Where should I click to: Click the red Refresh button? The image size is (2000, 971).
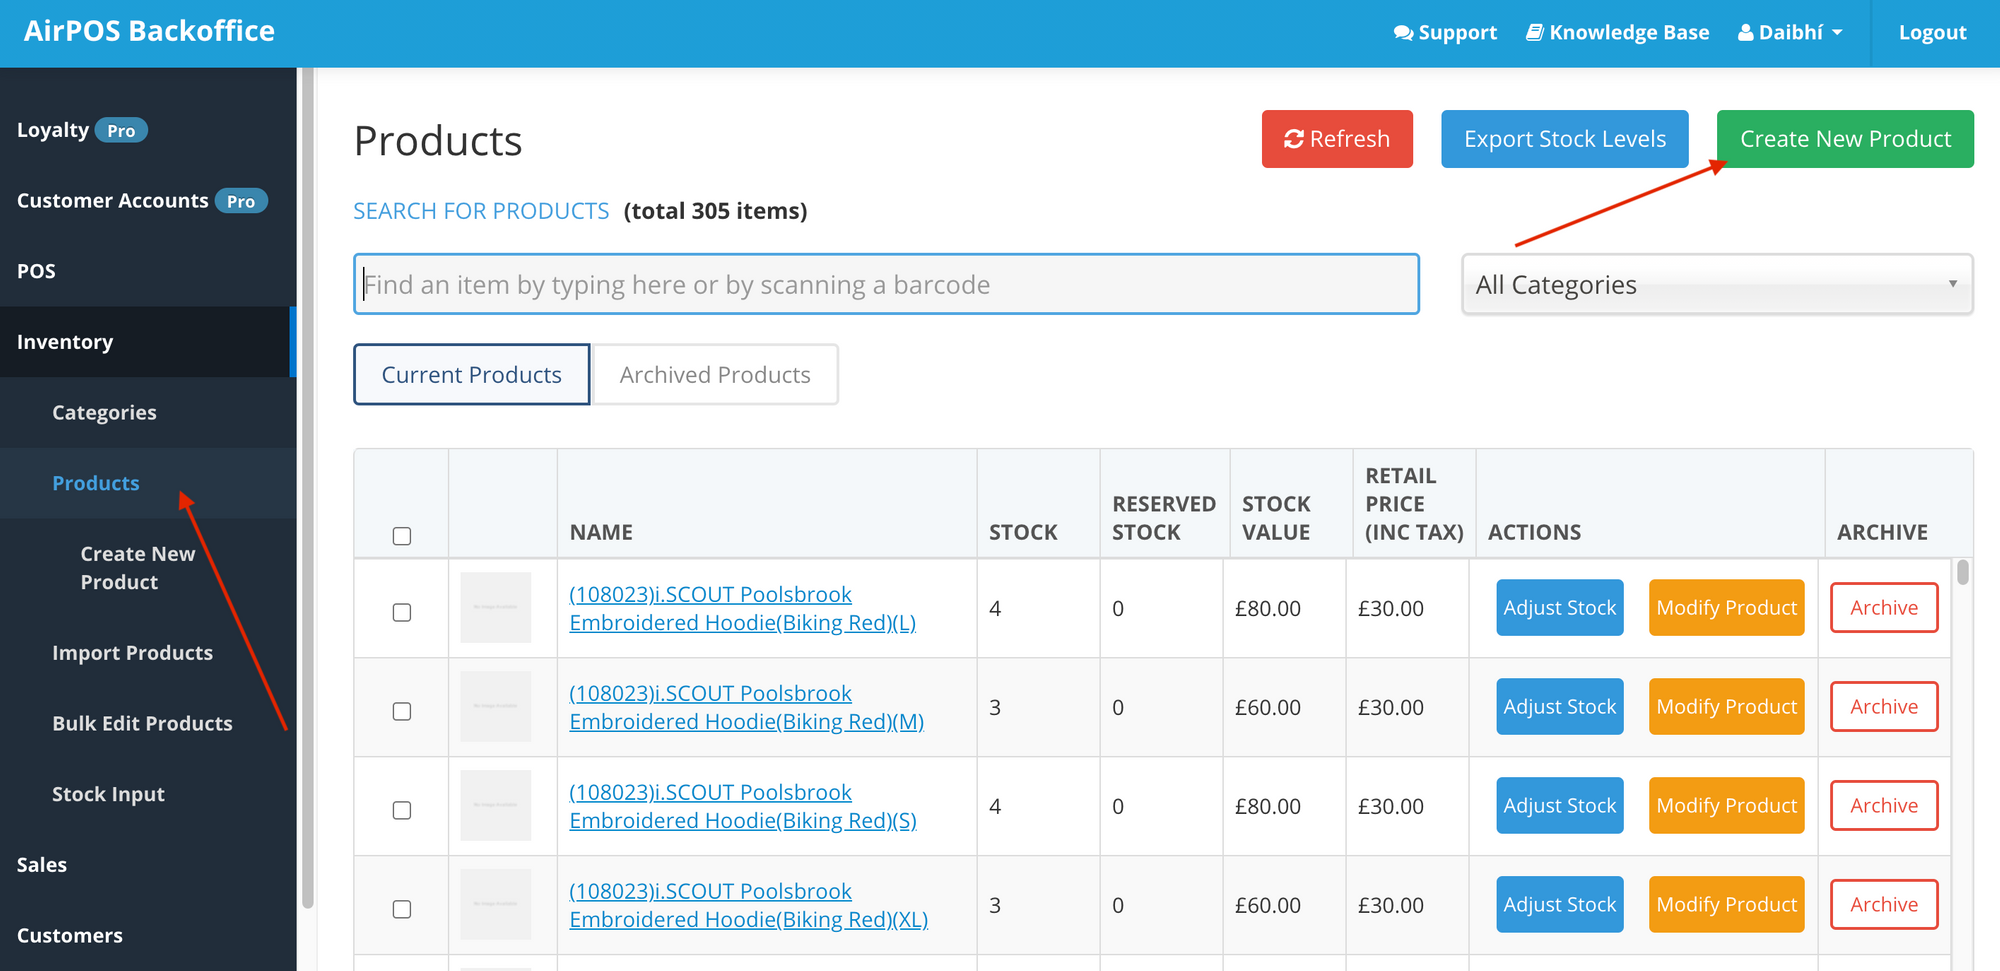(x=1337, y=139)
